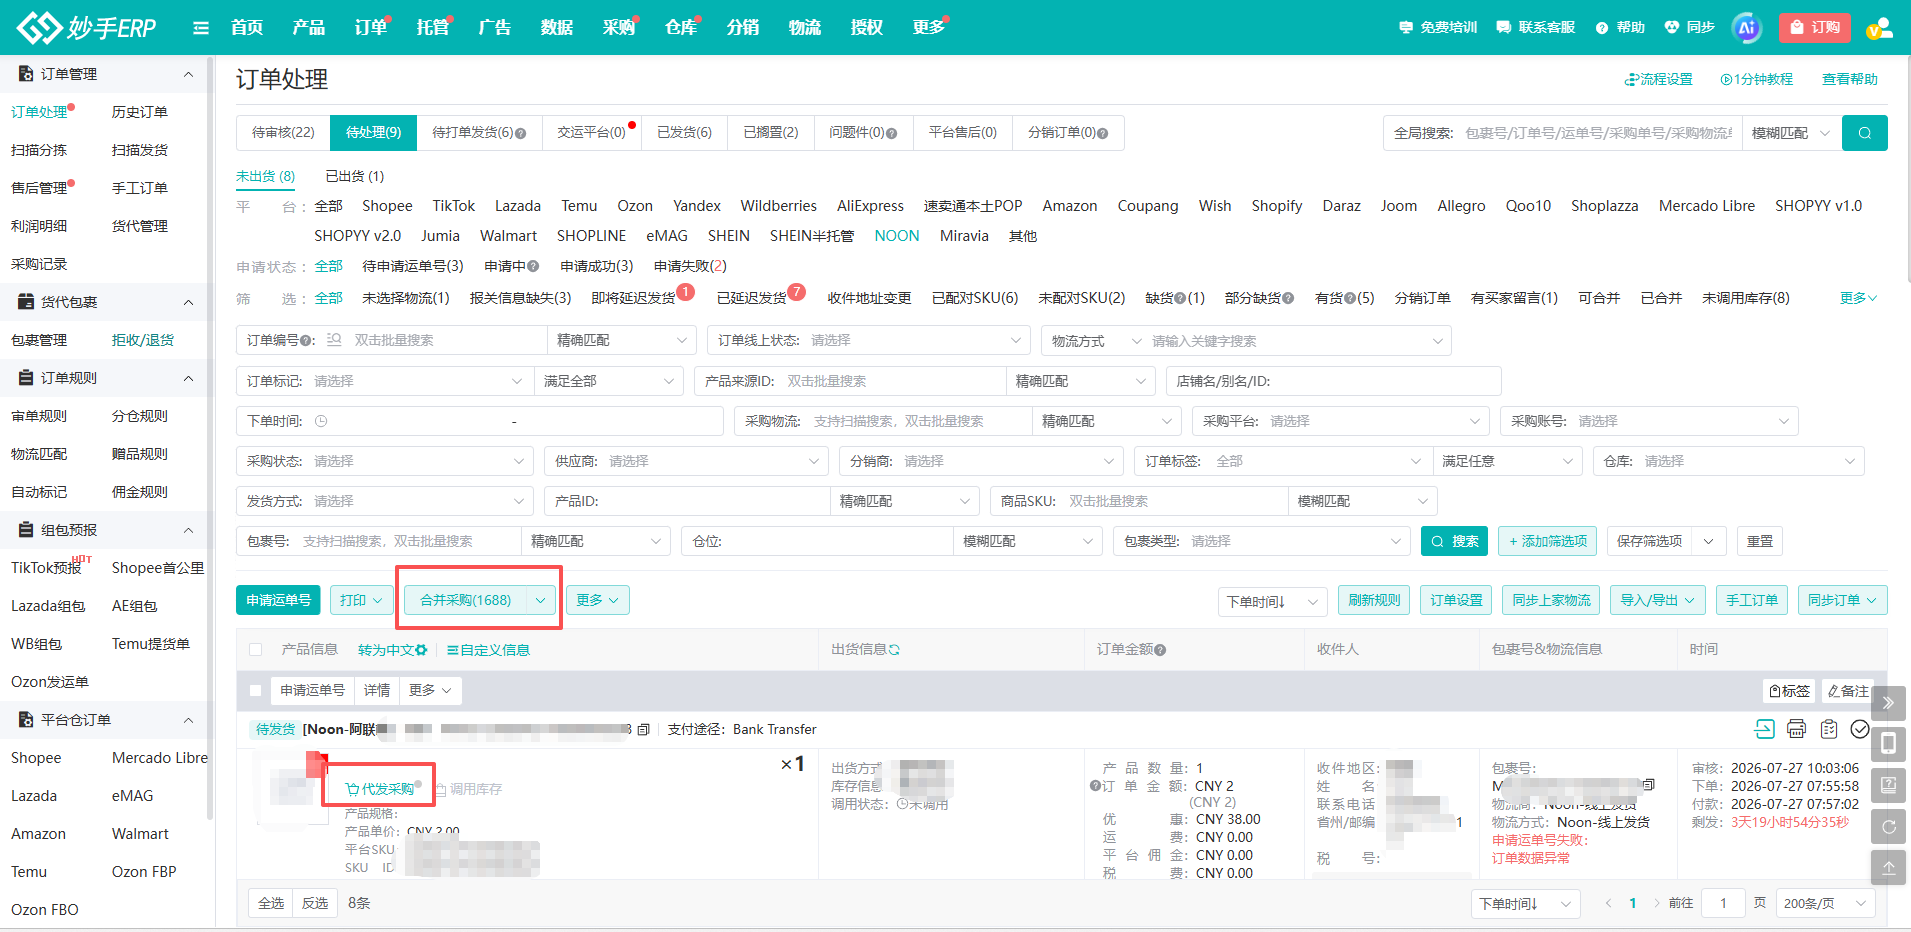The width and height of the screenshot is (1911, 932).
Task: Open the 采购平台 dropdown
Action: click(x=1340, y=422)
